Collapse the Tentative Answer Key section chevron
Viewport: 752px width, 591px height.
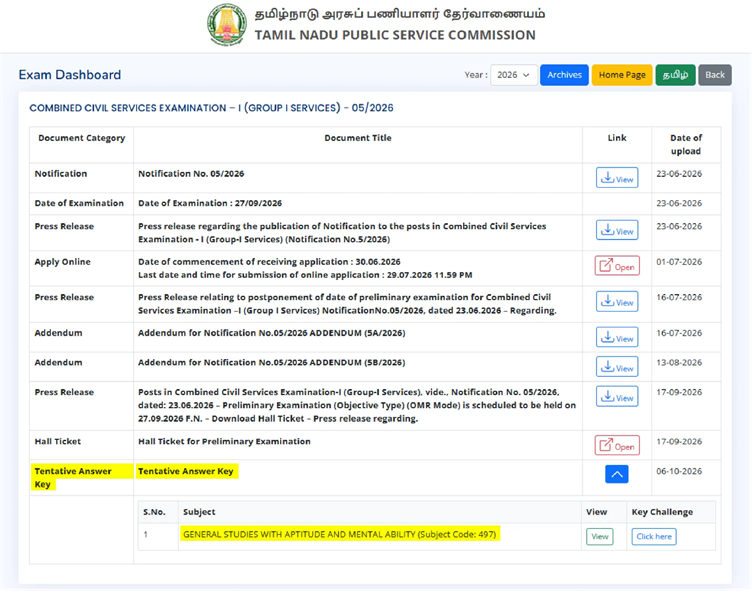[x=617, y=474]
